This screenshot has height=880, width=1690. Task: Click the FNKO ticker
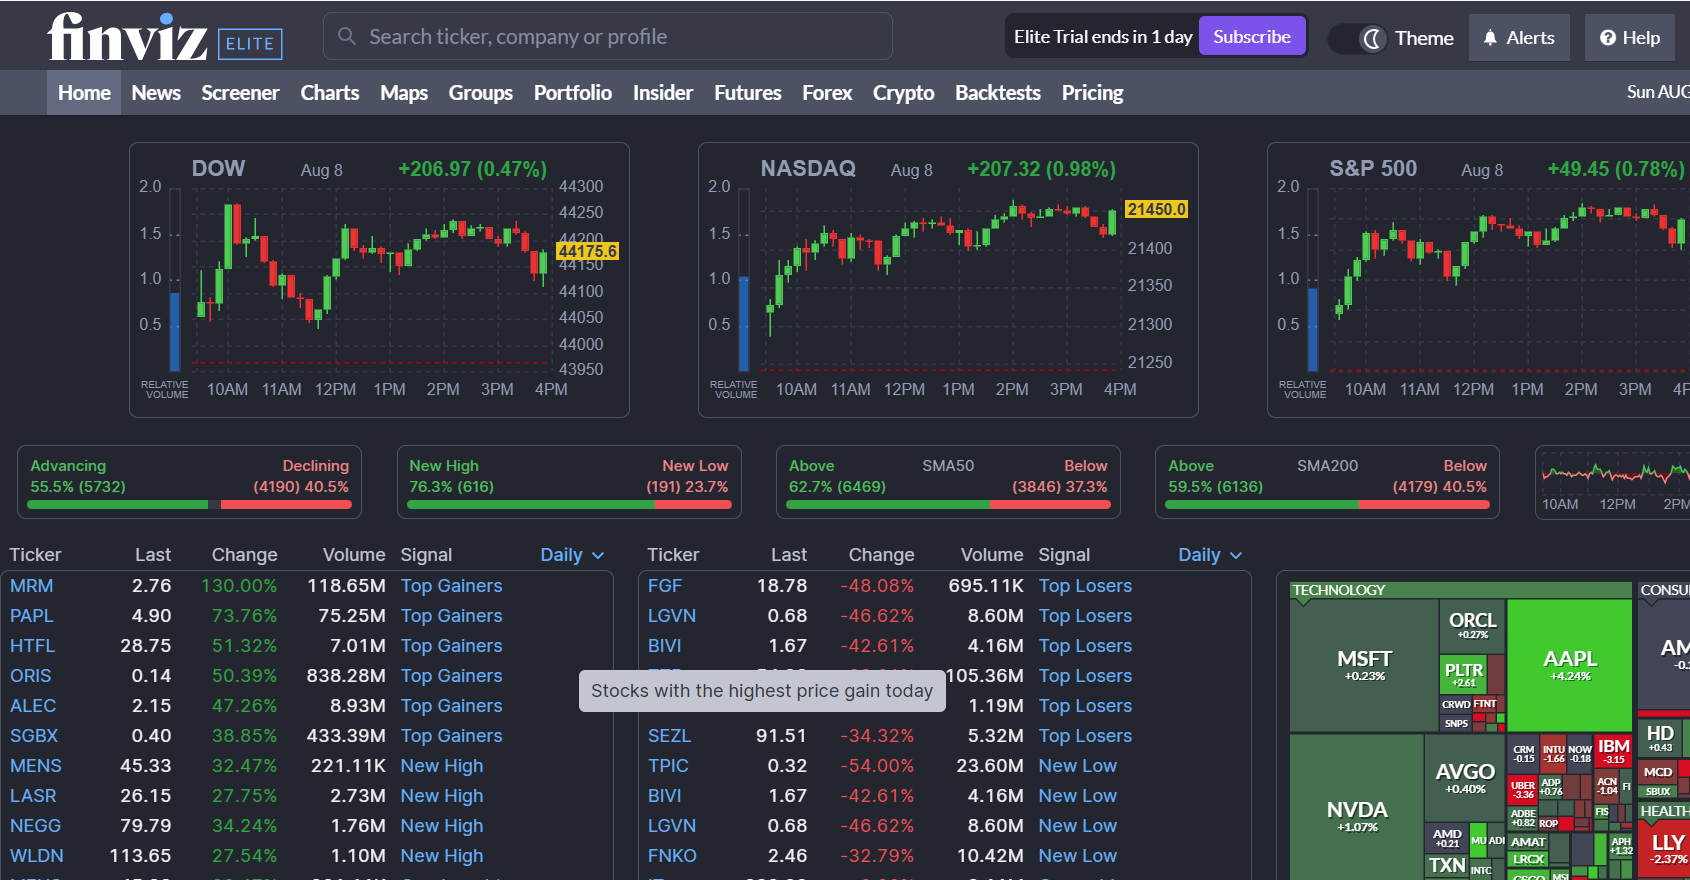(672, 856)
